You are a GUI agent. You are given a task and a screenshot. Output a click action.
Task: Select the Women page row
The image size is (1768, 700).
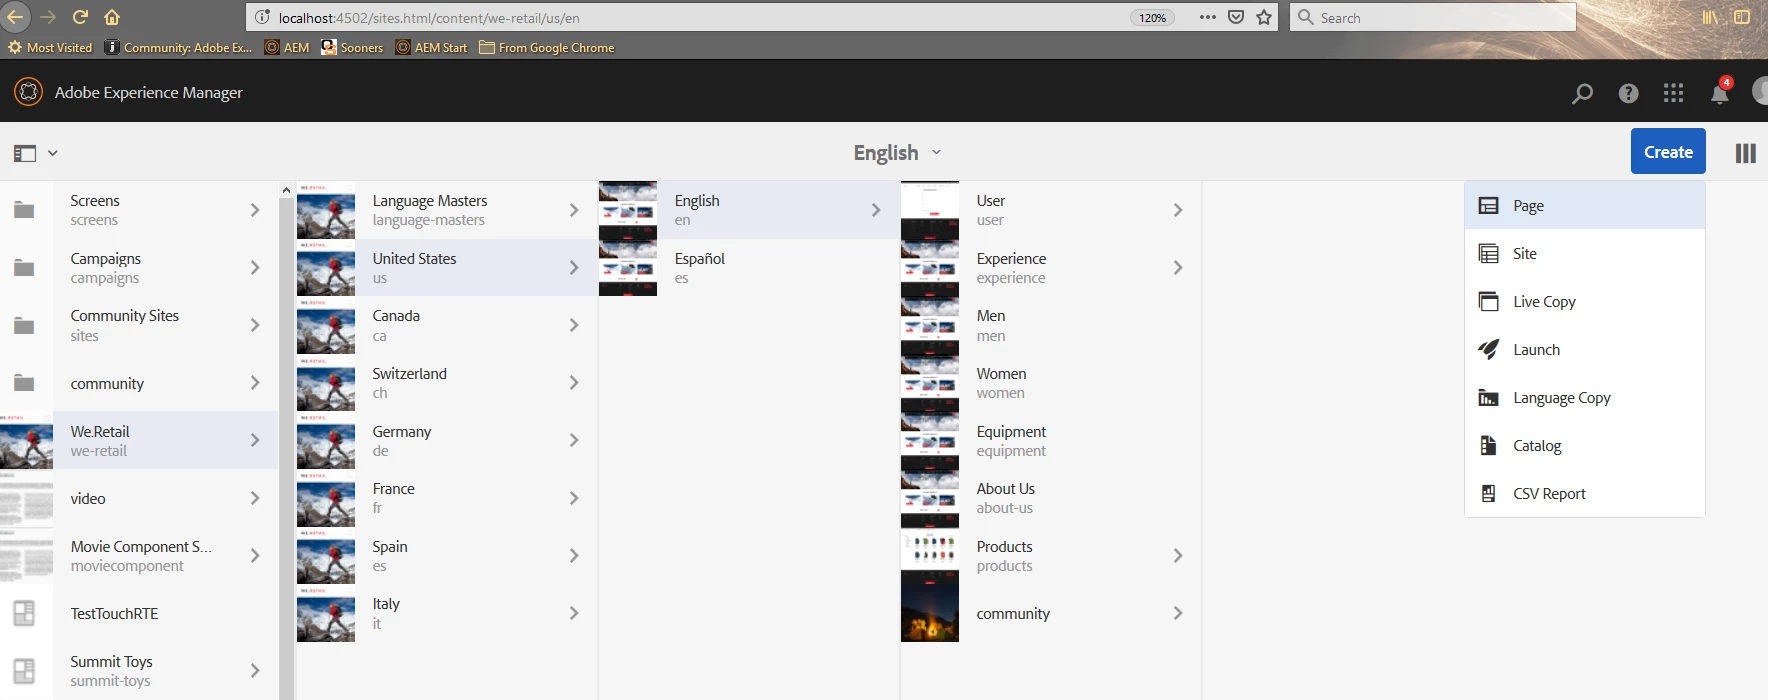click(x=1050, y=383)
